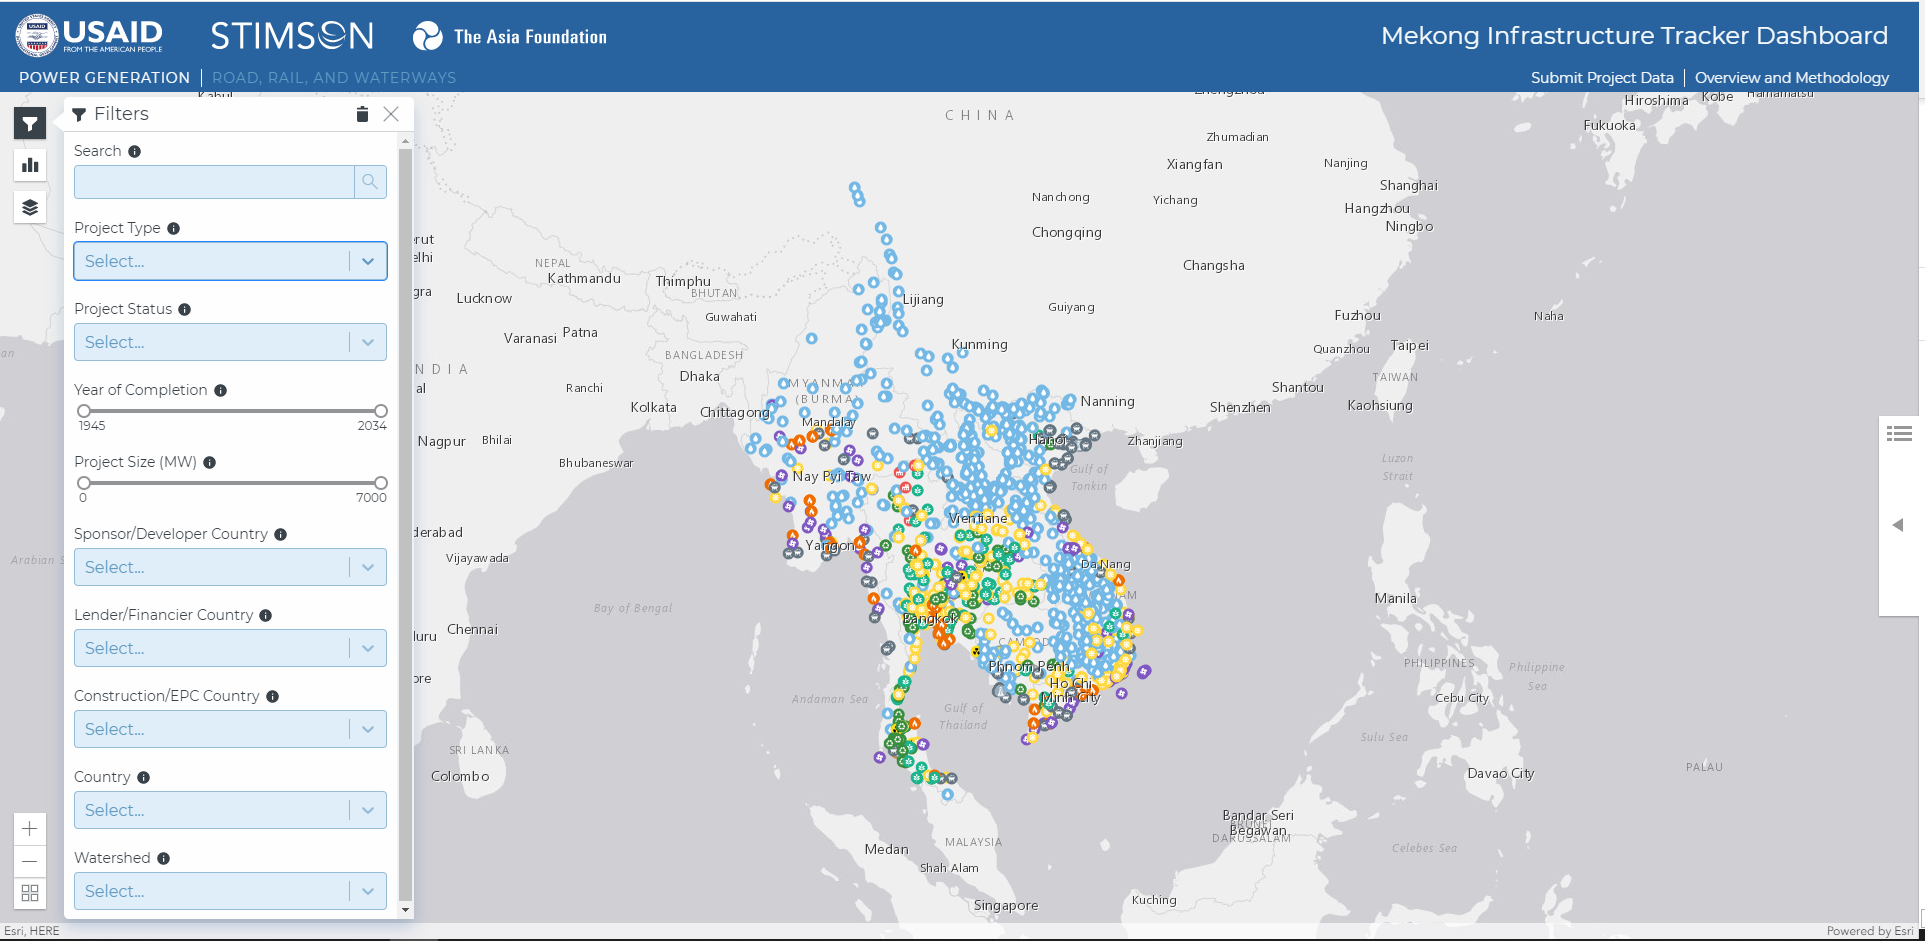Image resolution: width=1925 pixels, height=941 pixels.
Task: Open Submit Project Data link
Action: [1602, 77]
